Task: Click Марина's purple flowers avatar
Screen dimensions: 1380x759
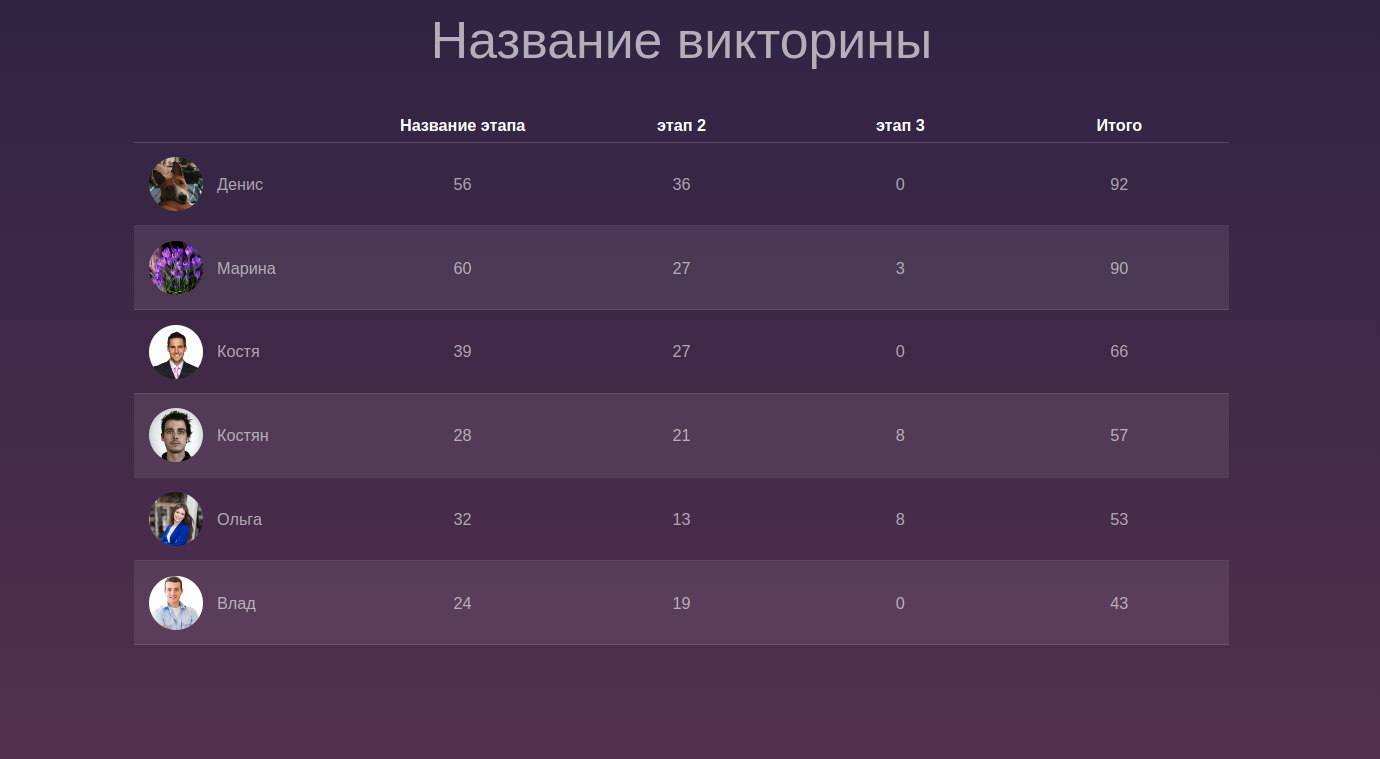Action: click(176, 268)
